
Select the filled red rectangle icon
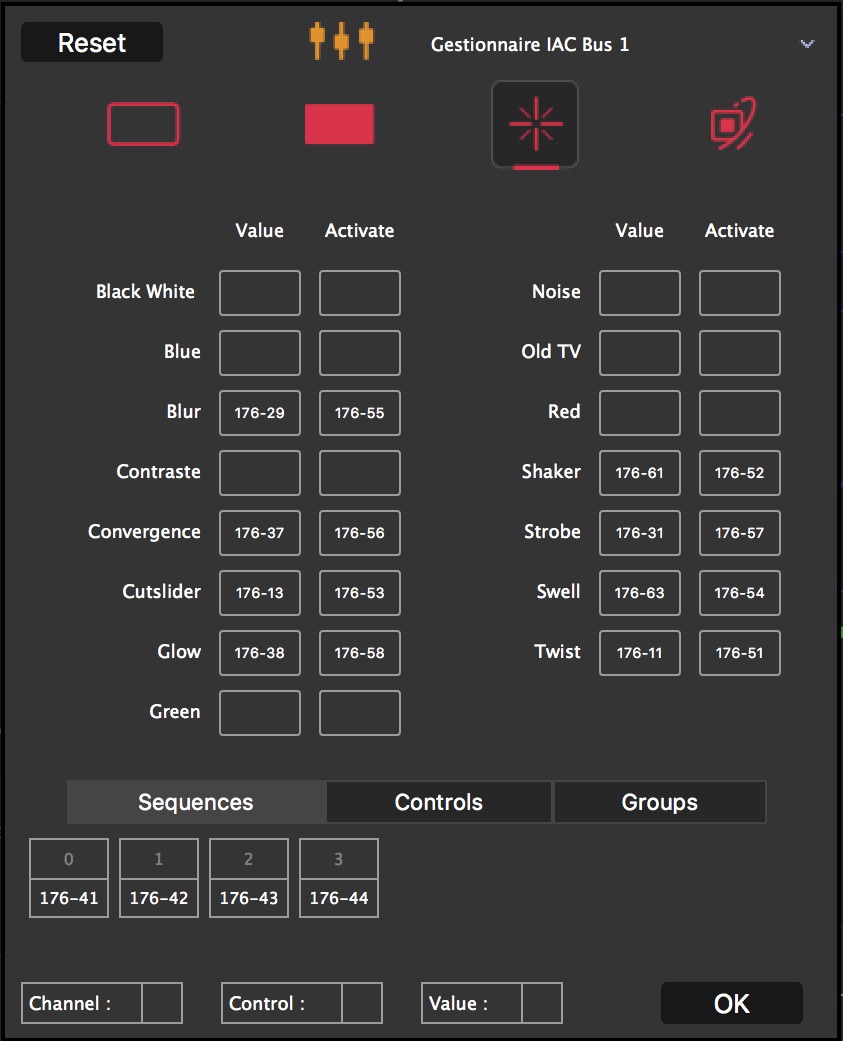[x=339, y=125]
